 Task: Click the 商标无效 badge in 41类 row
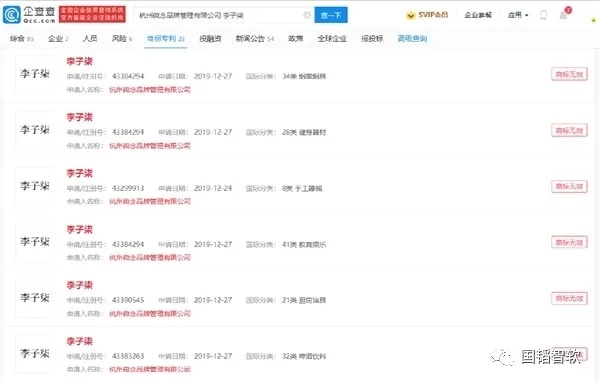pyautogui.click(x=569, y=242)
